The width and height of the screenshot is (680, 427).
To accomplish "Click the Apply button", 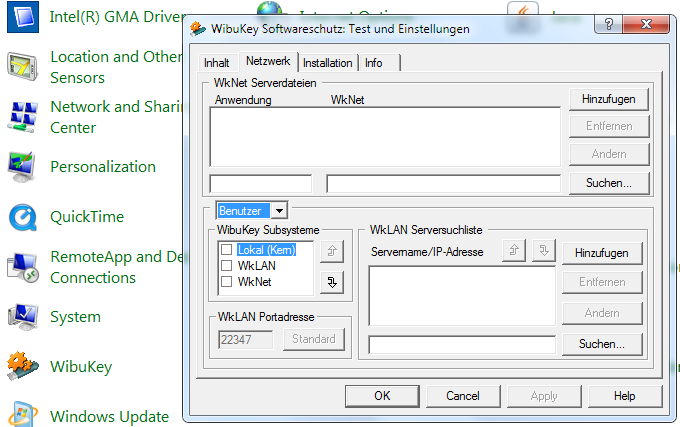I will coord(544,396).
